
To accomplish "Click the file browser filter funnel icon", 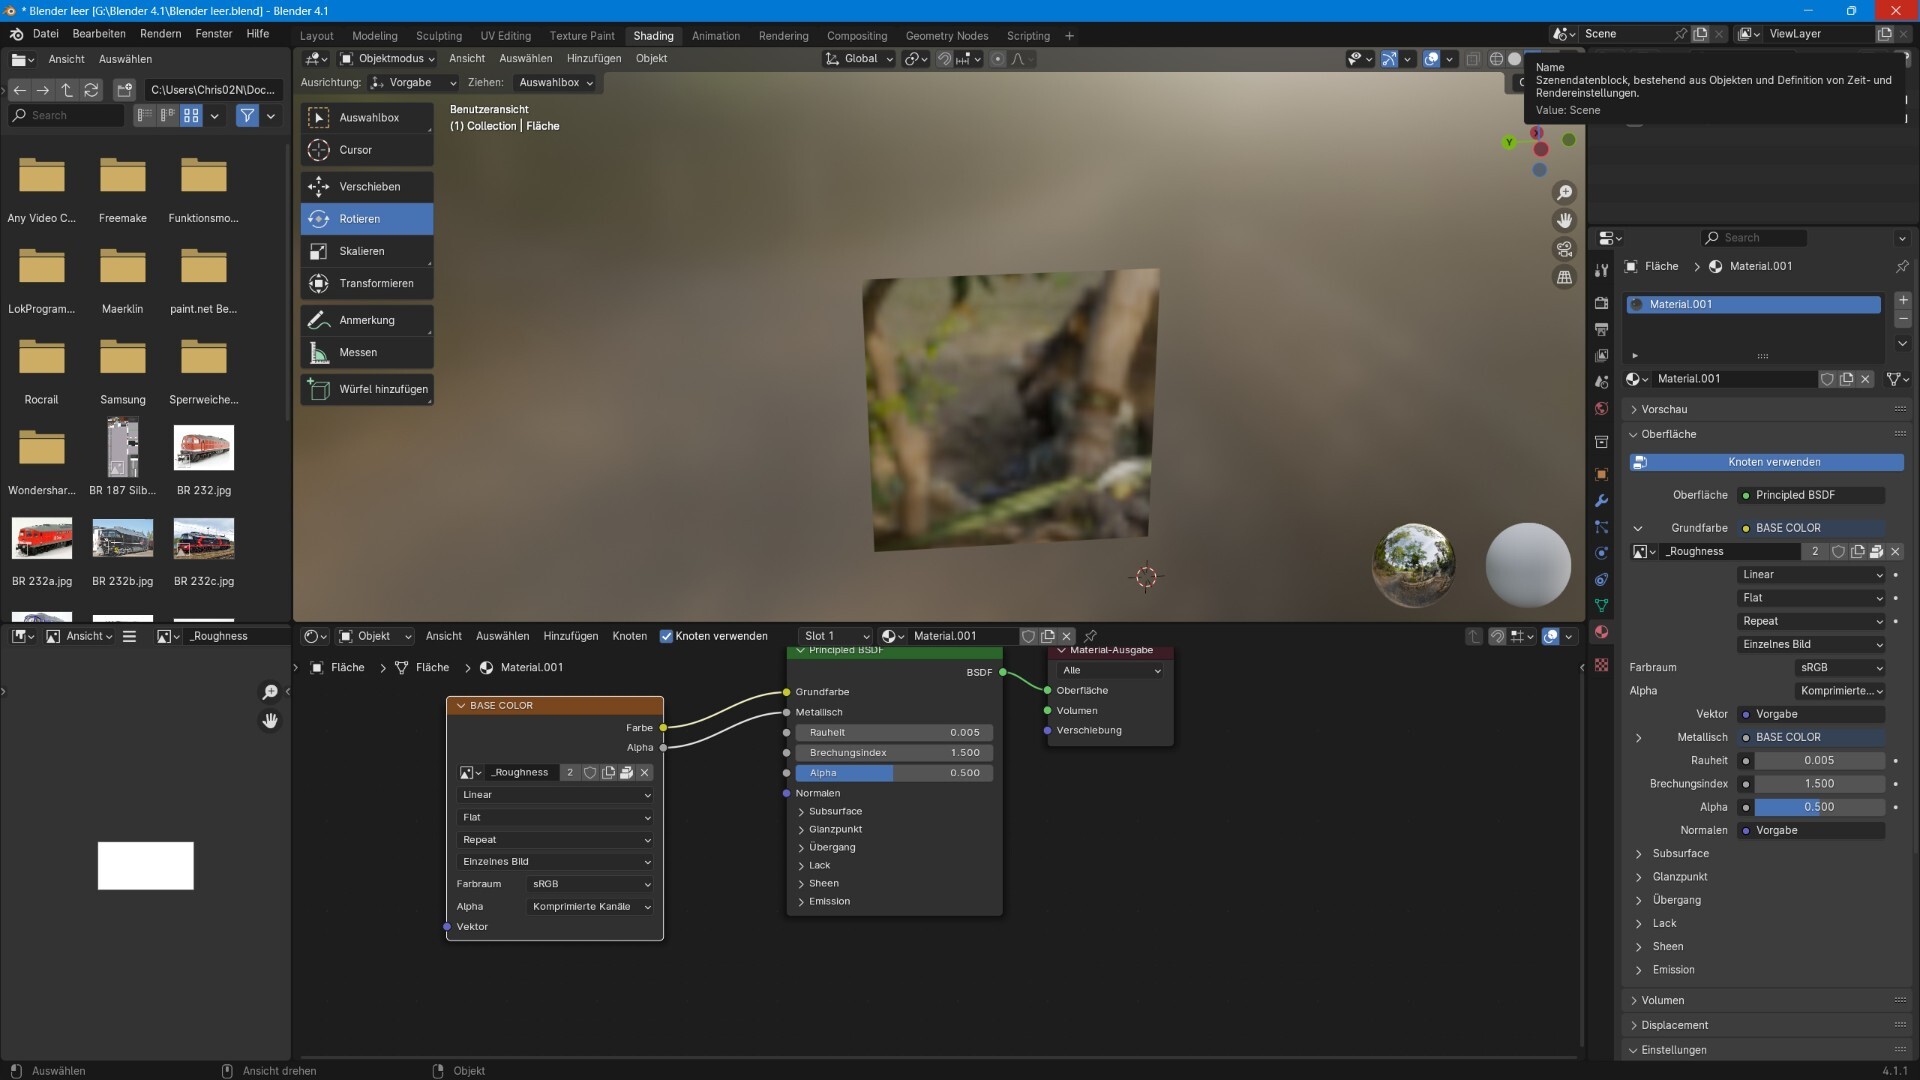I will [247, 116].
